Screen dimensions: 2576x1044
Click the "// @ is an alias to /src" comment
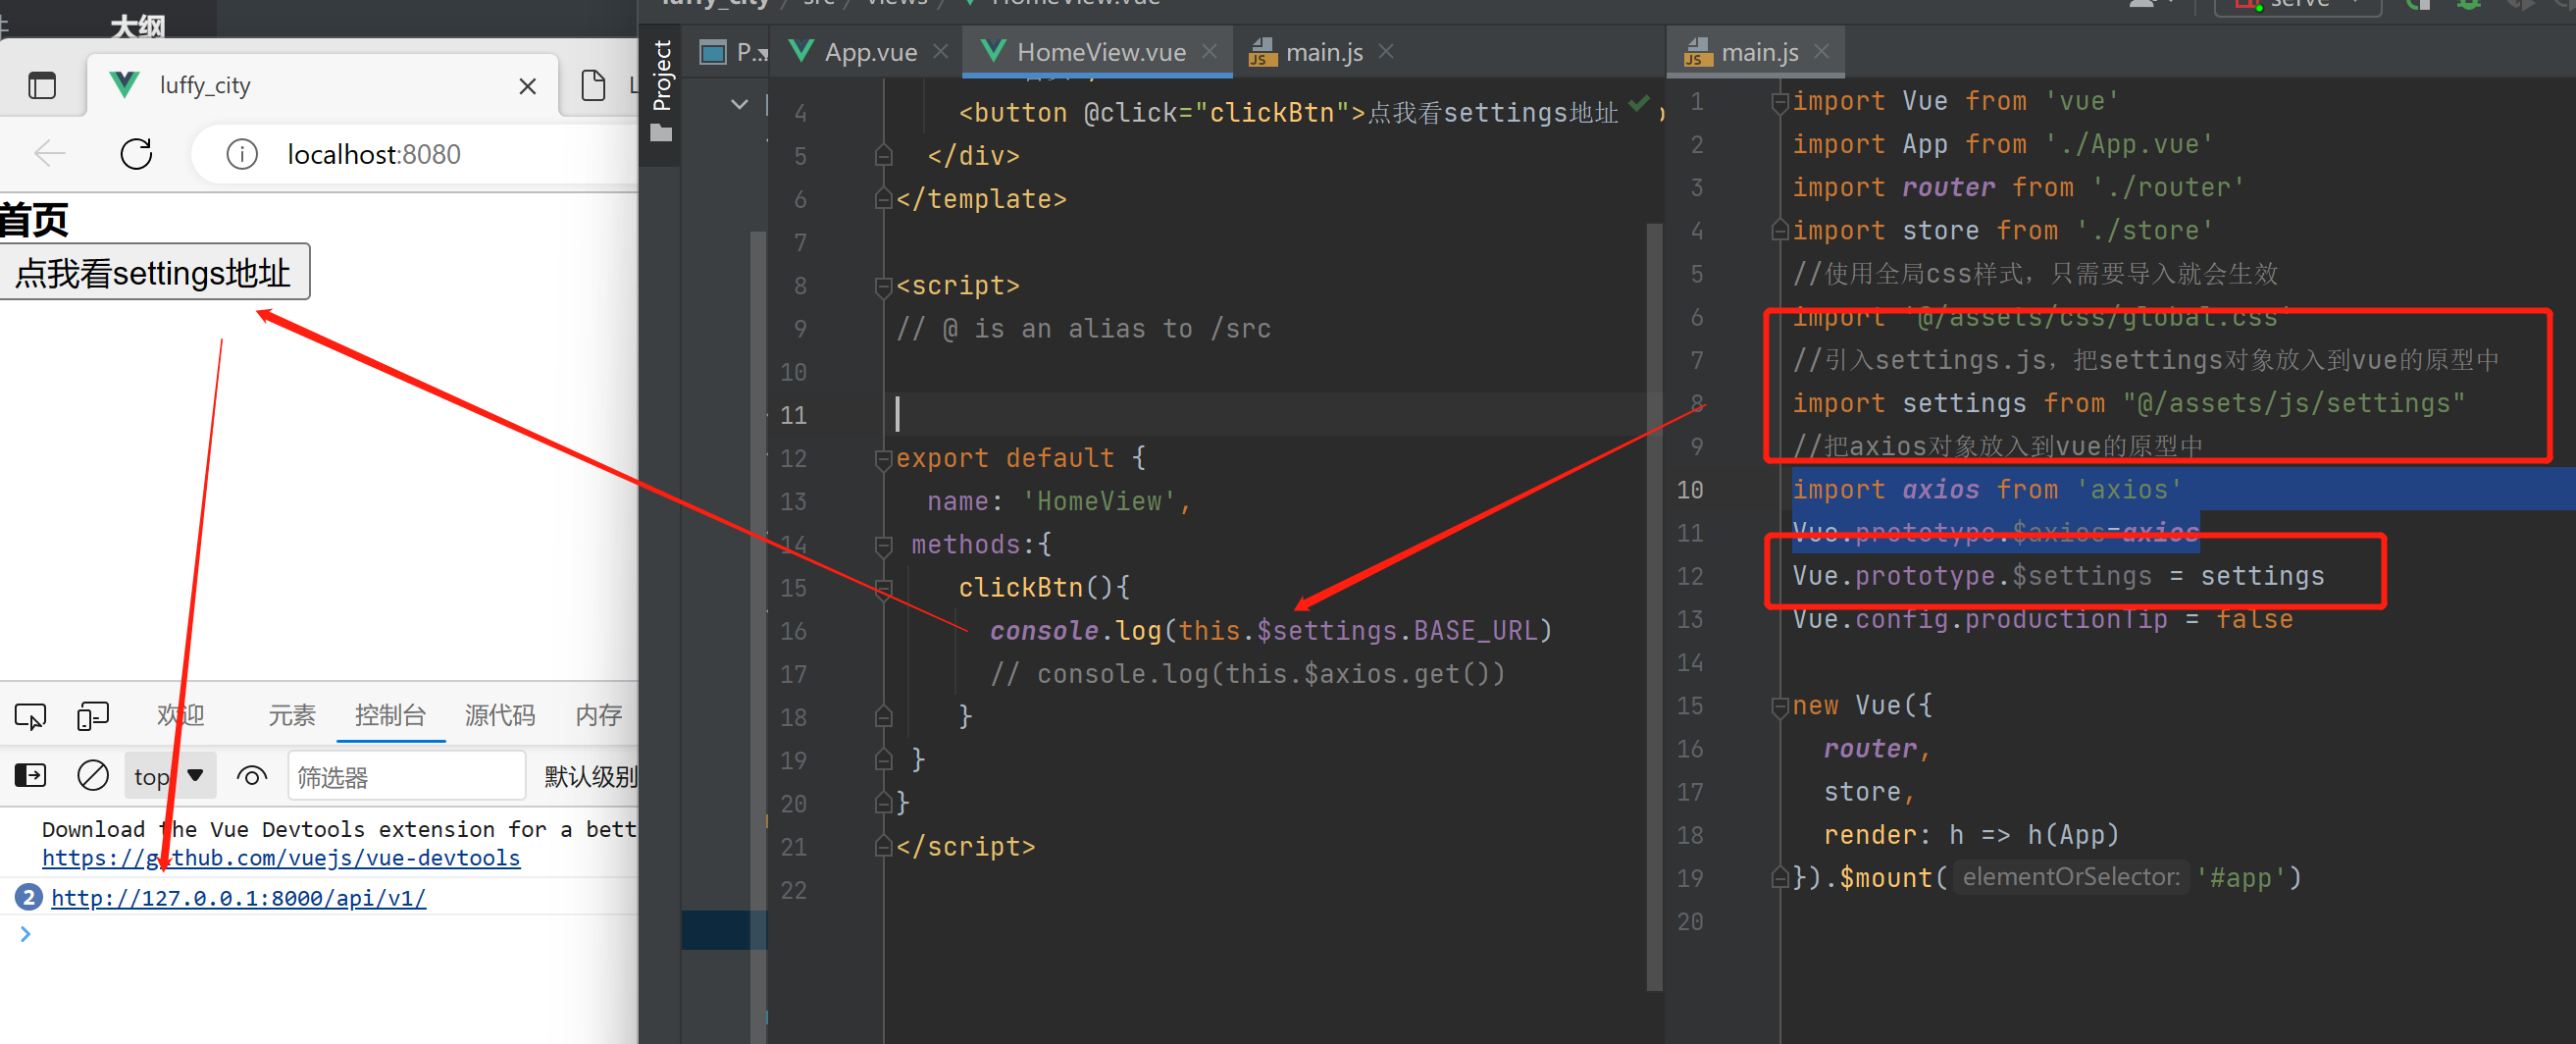tap(1083, 328)
